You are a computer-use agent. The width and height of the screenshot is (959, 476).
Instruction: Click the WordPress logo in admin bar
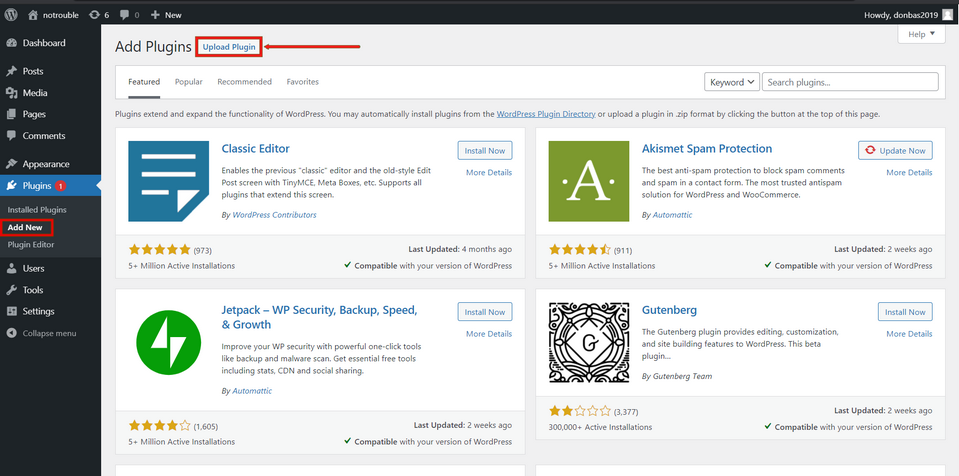(x=12, y=15)
